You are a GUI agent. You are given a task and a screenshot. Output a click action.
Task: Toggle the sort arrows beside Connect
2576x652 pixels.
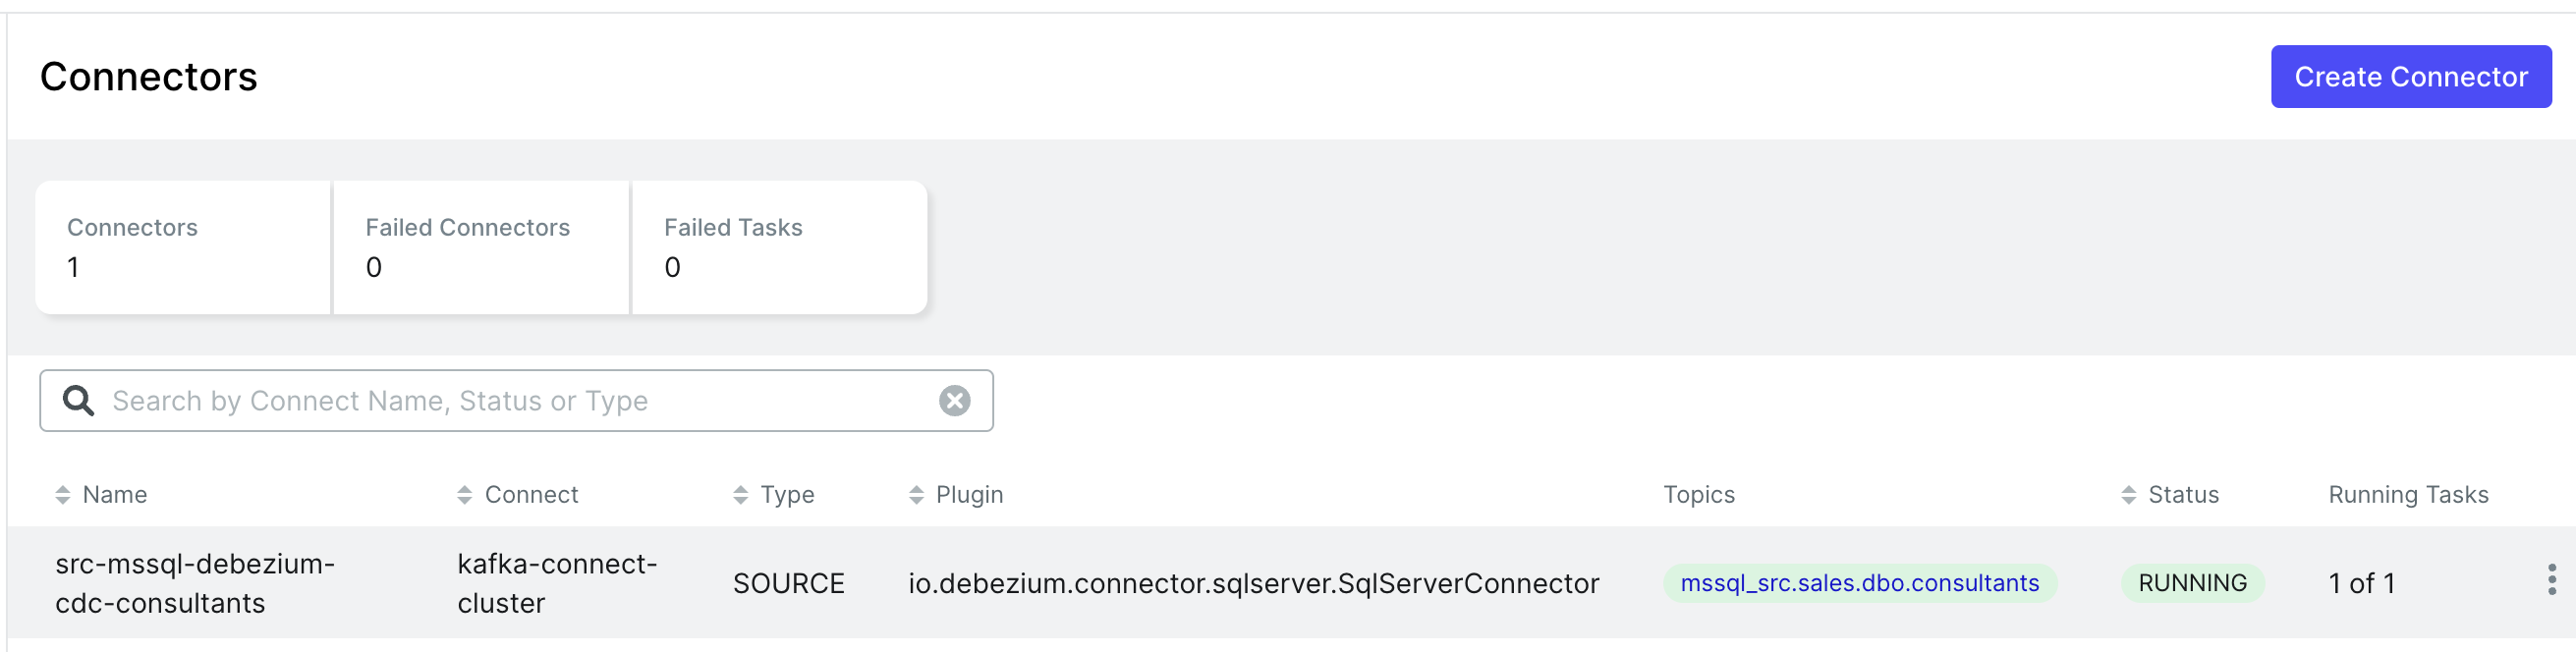[464, 495]
